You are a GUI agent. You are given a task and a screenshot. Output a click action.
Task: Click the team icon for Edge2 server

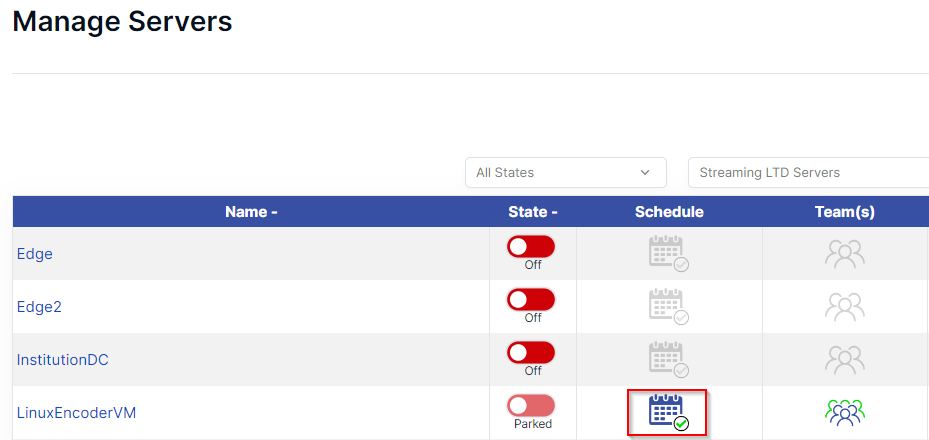click(x=845, y=307)
